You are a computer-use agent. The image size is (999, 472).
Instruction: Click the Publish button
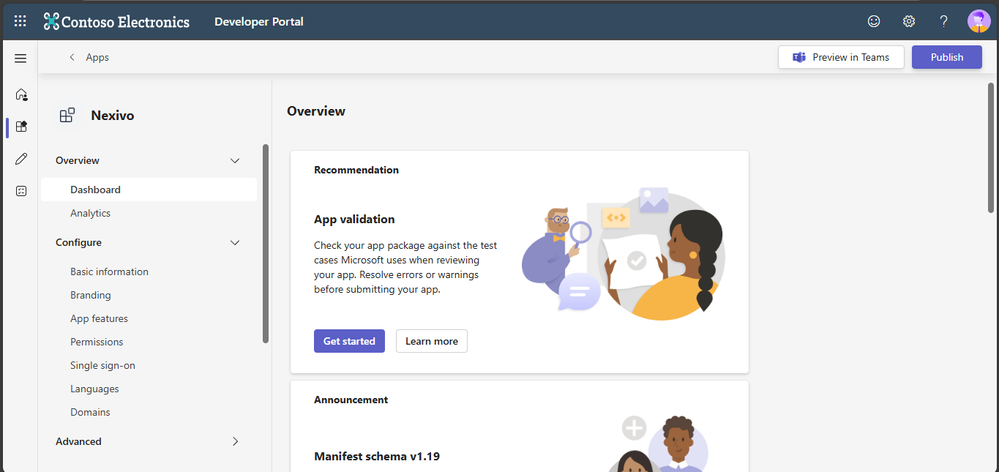[x=947, y=57]
